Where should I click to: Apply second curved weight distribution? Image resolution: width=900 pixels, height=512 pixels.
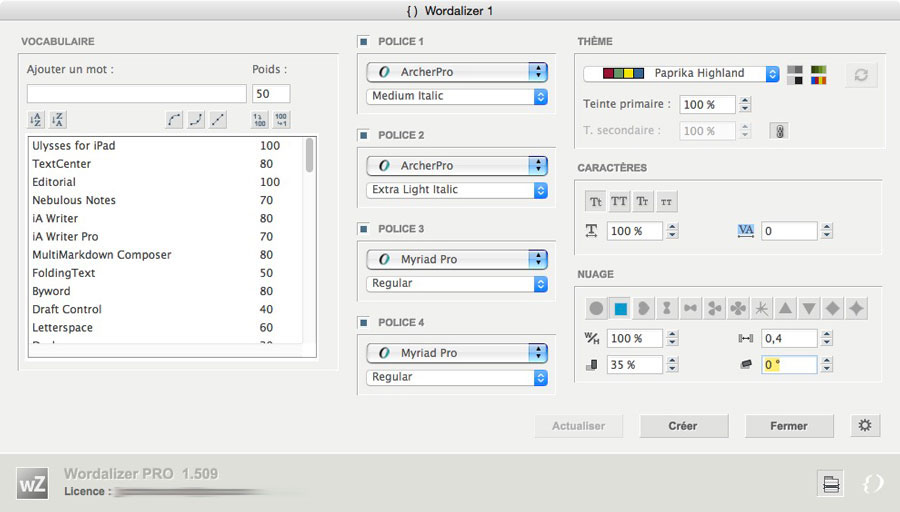(x=196, y=119)
